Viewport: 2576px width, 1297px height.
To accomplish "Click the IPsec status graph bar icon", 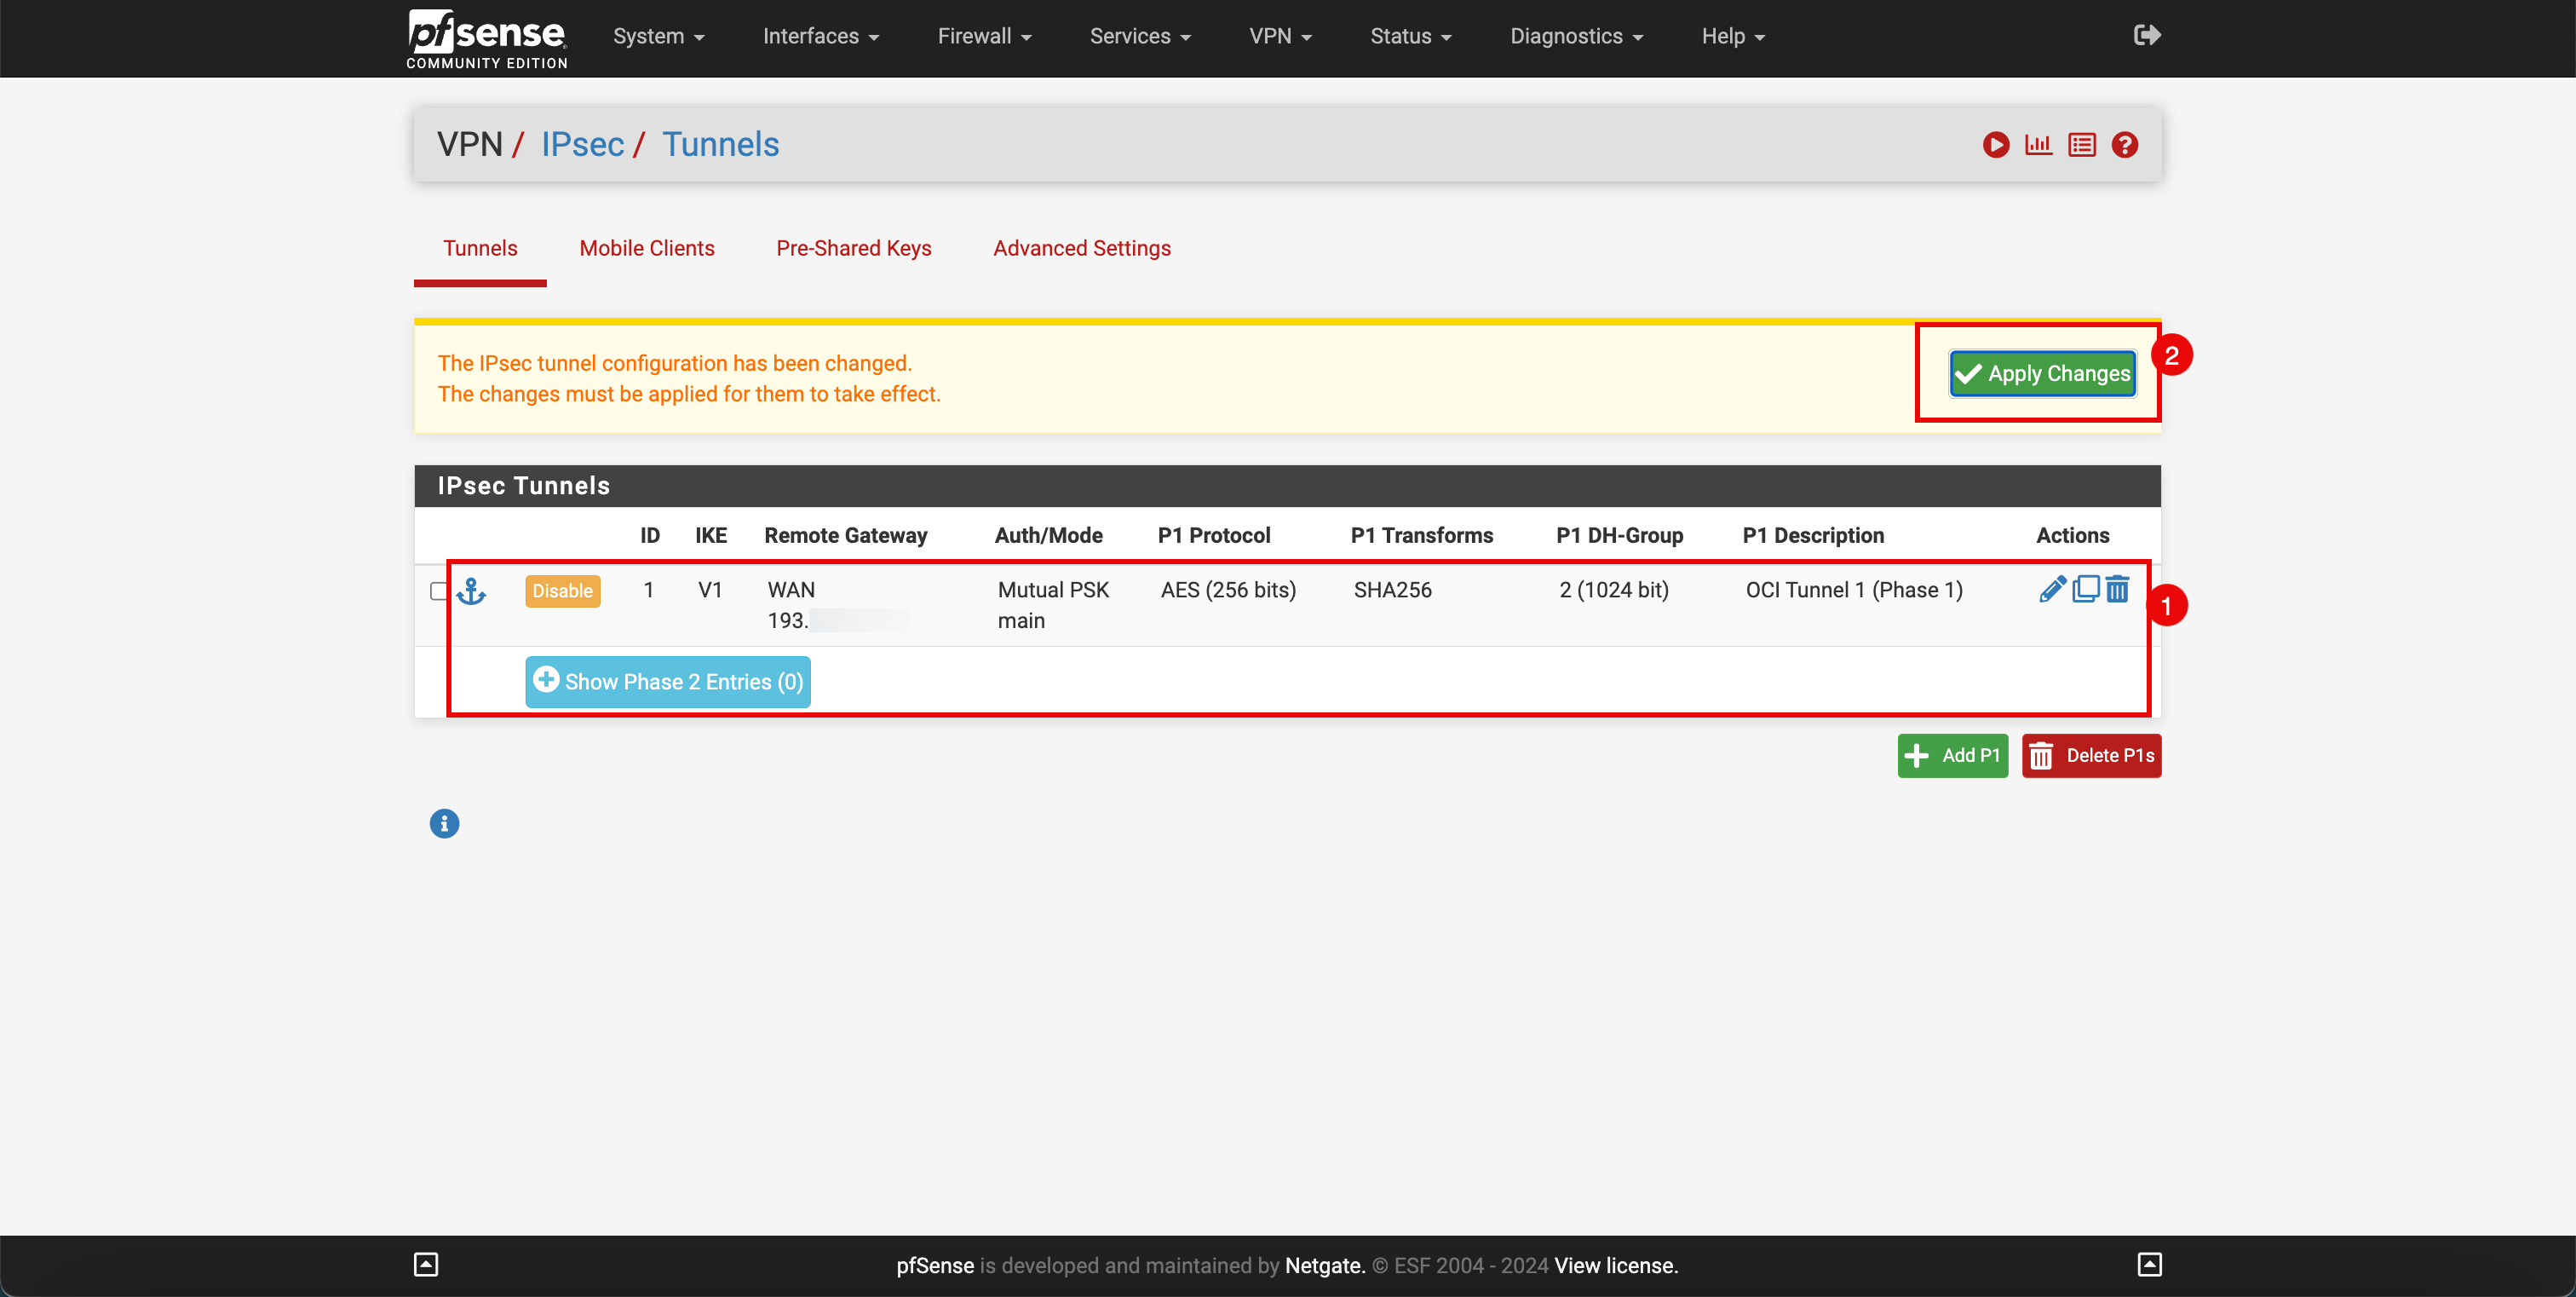I will (2038, 144).
